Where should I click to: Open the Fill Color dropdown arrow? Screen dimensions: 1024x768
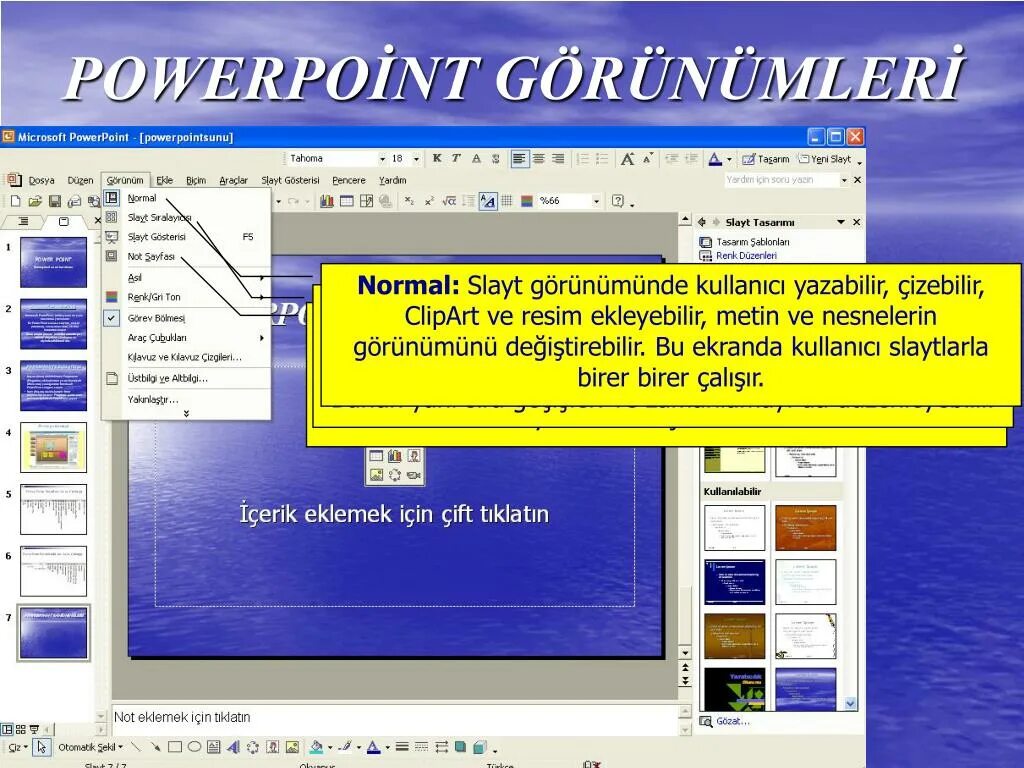(330, 747)
